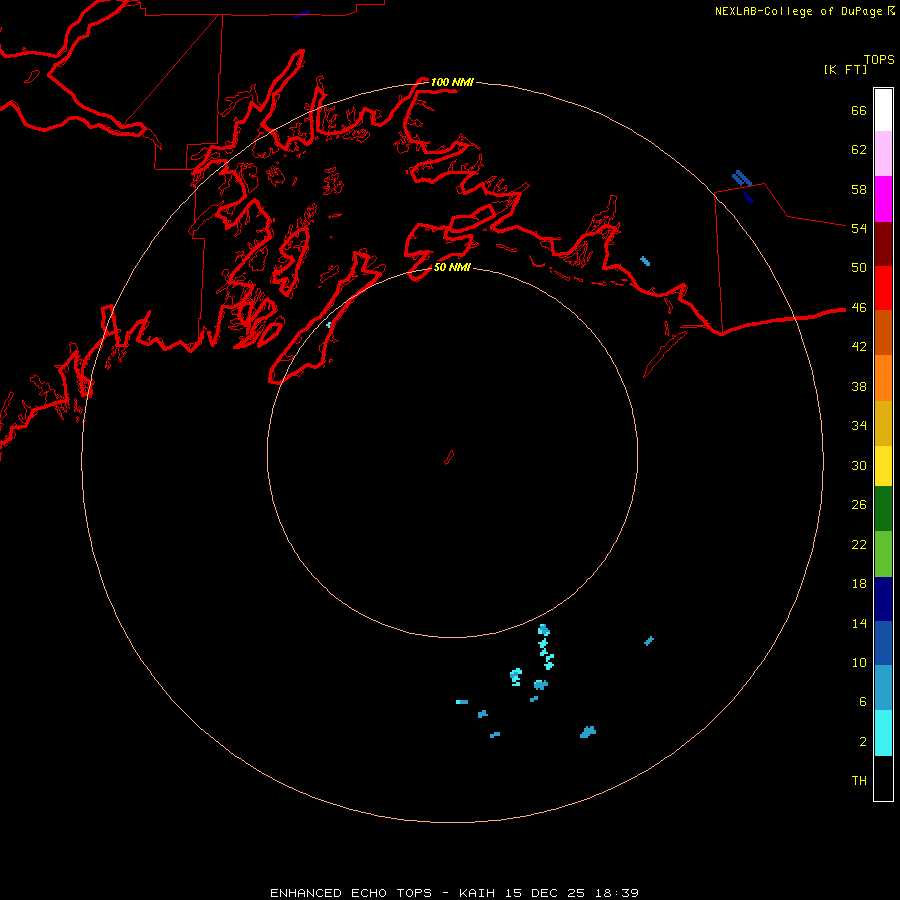Pick the navy blue legend swatch

[x=883, y=599]
